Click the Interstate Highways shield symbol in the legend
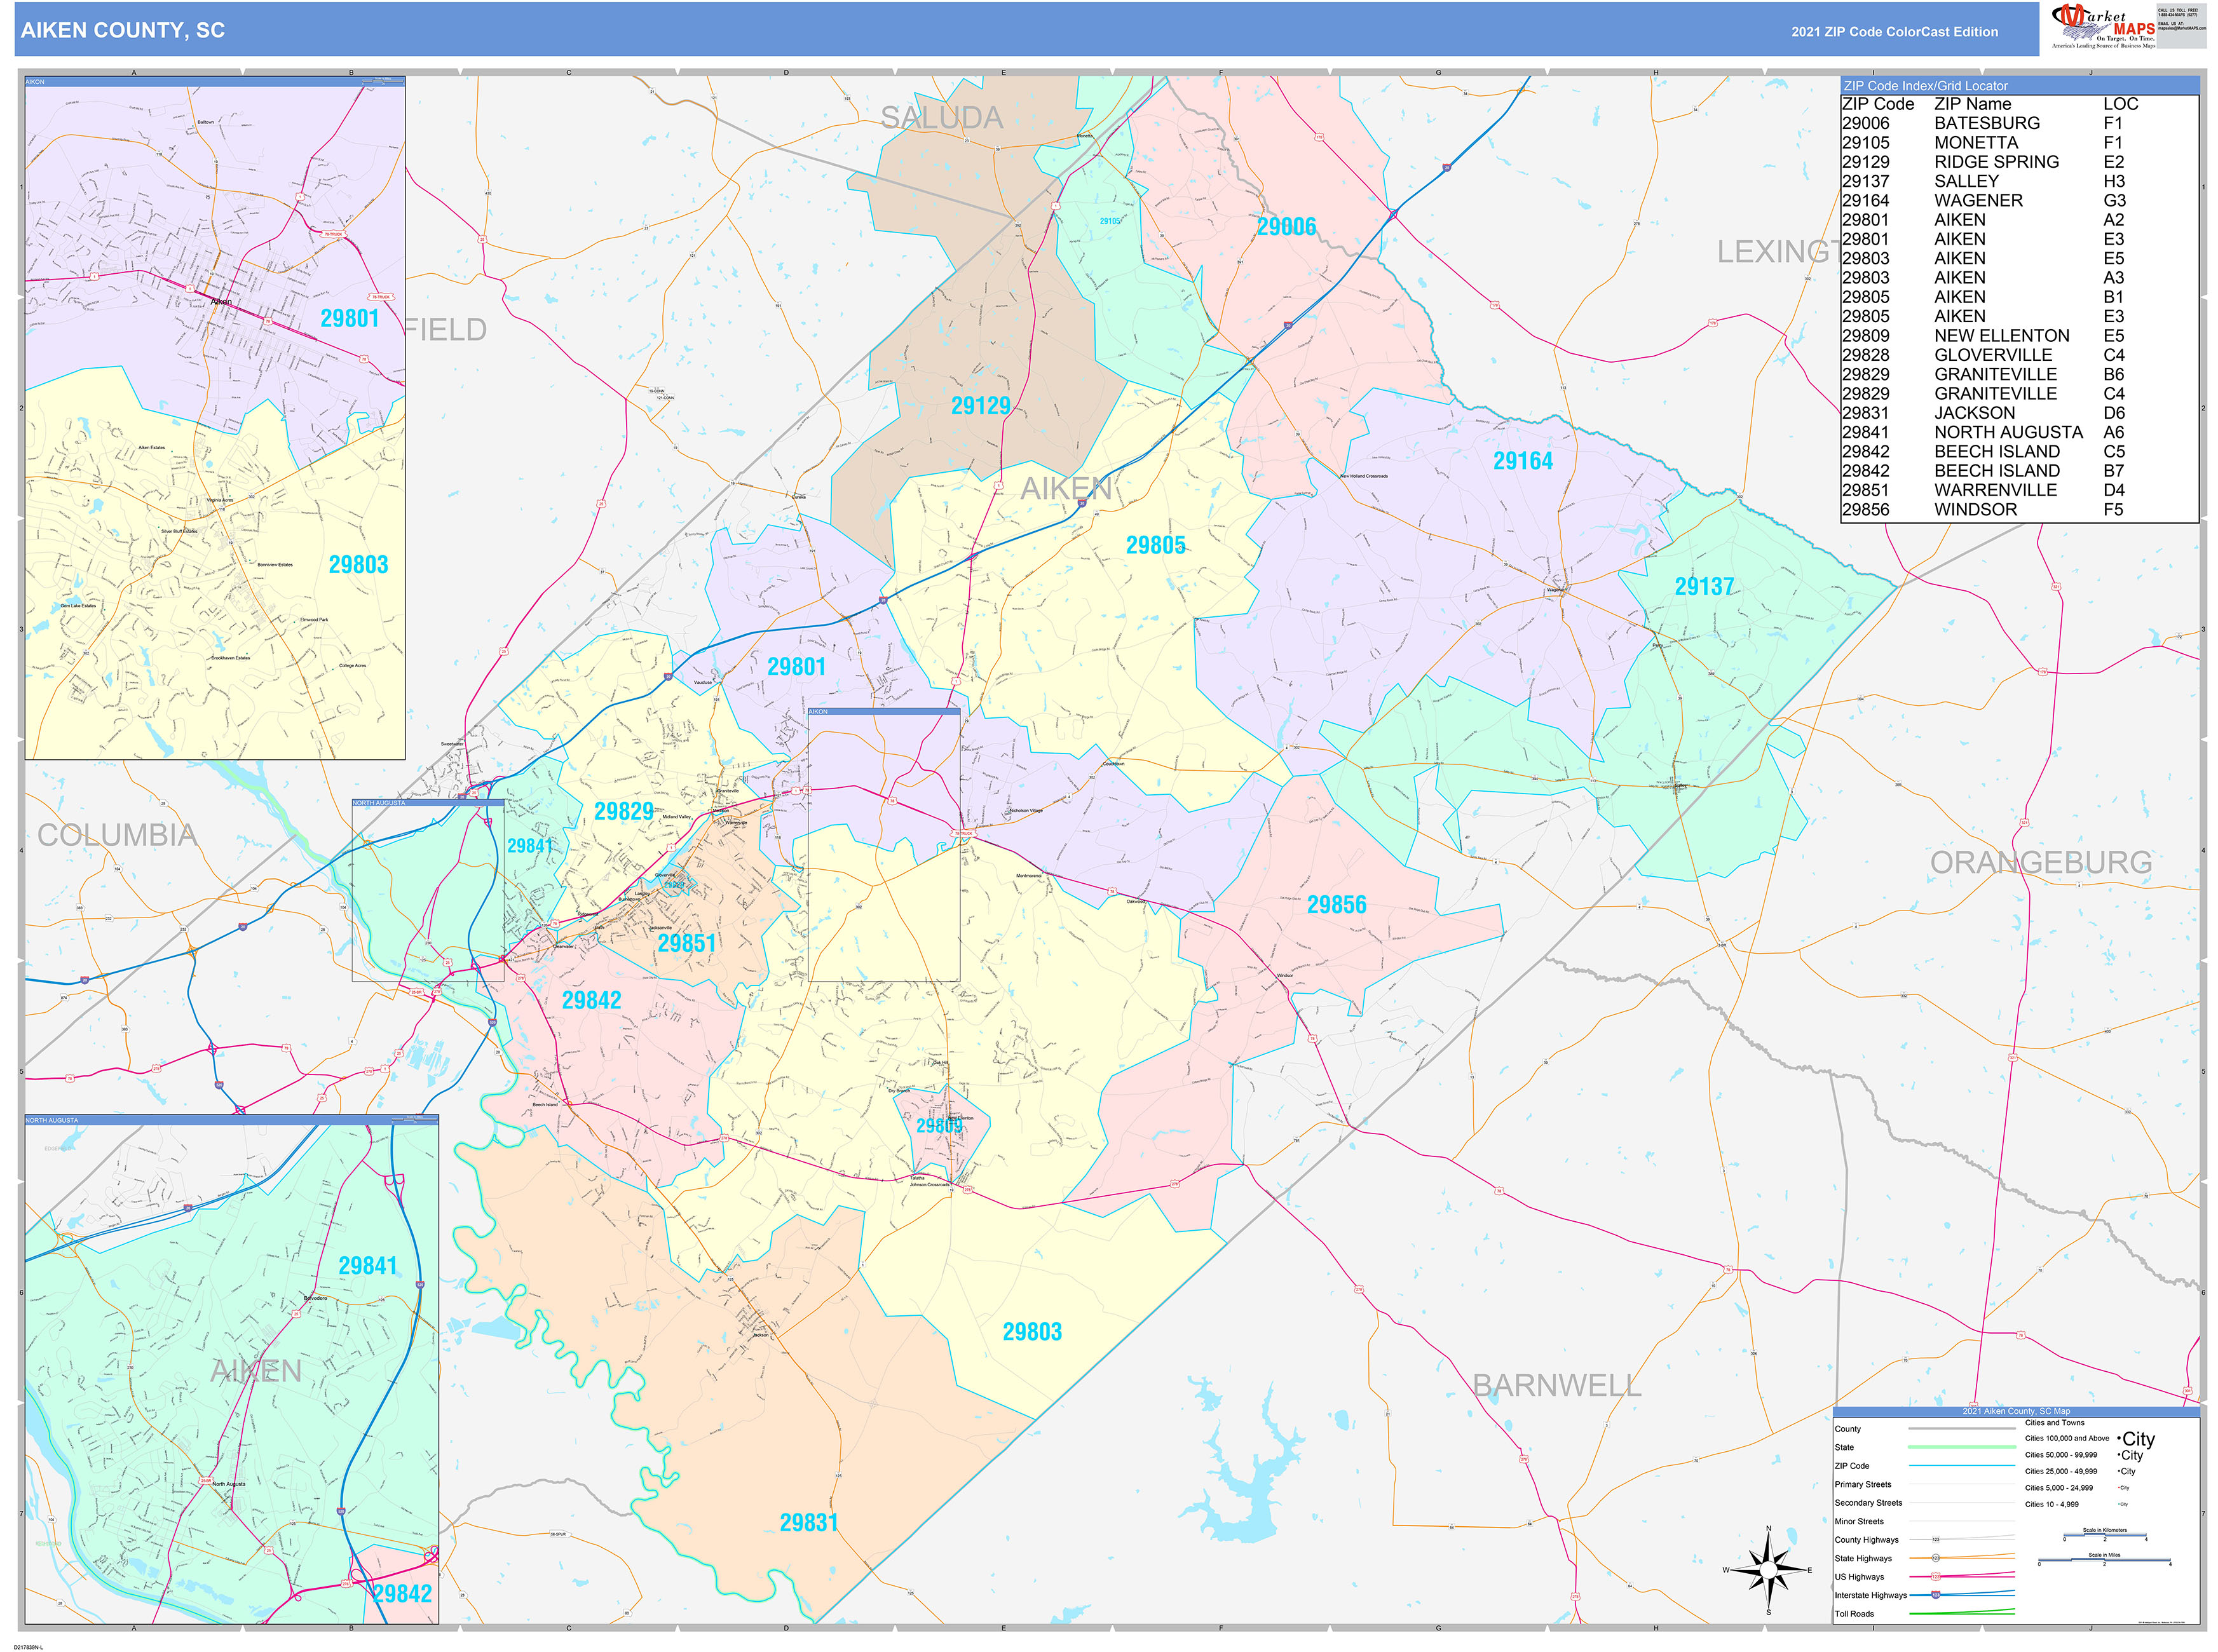 [x=1936, y=1595]
